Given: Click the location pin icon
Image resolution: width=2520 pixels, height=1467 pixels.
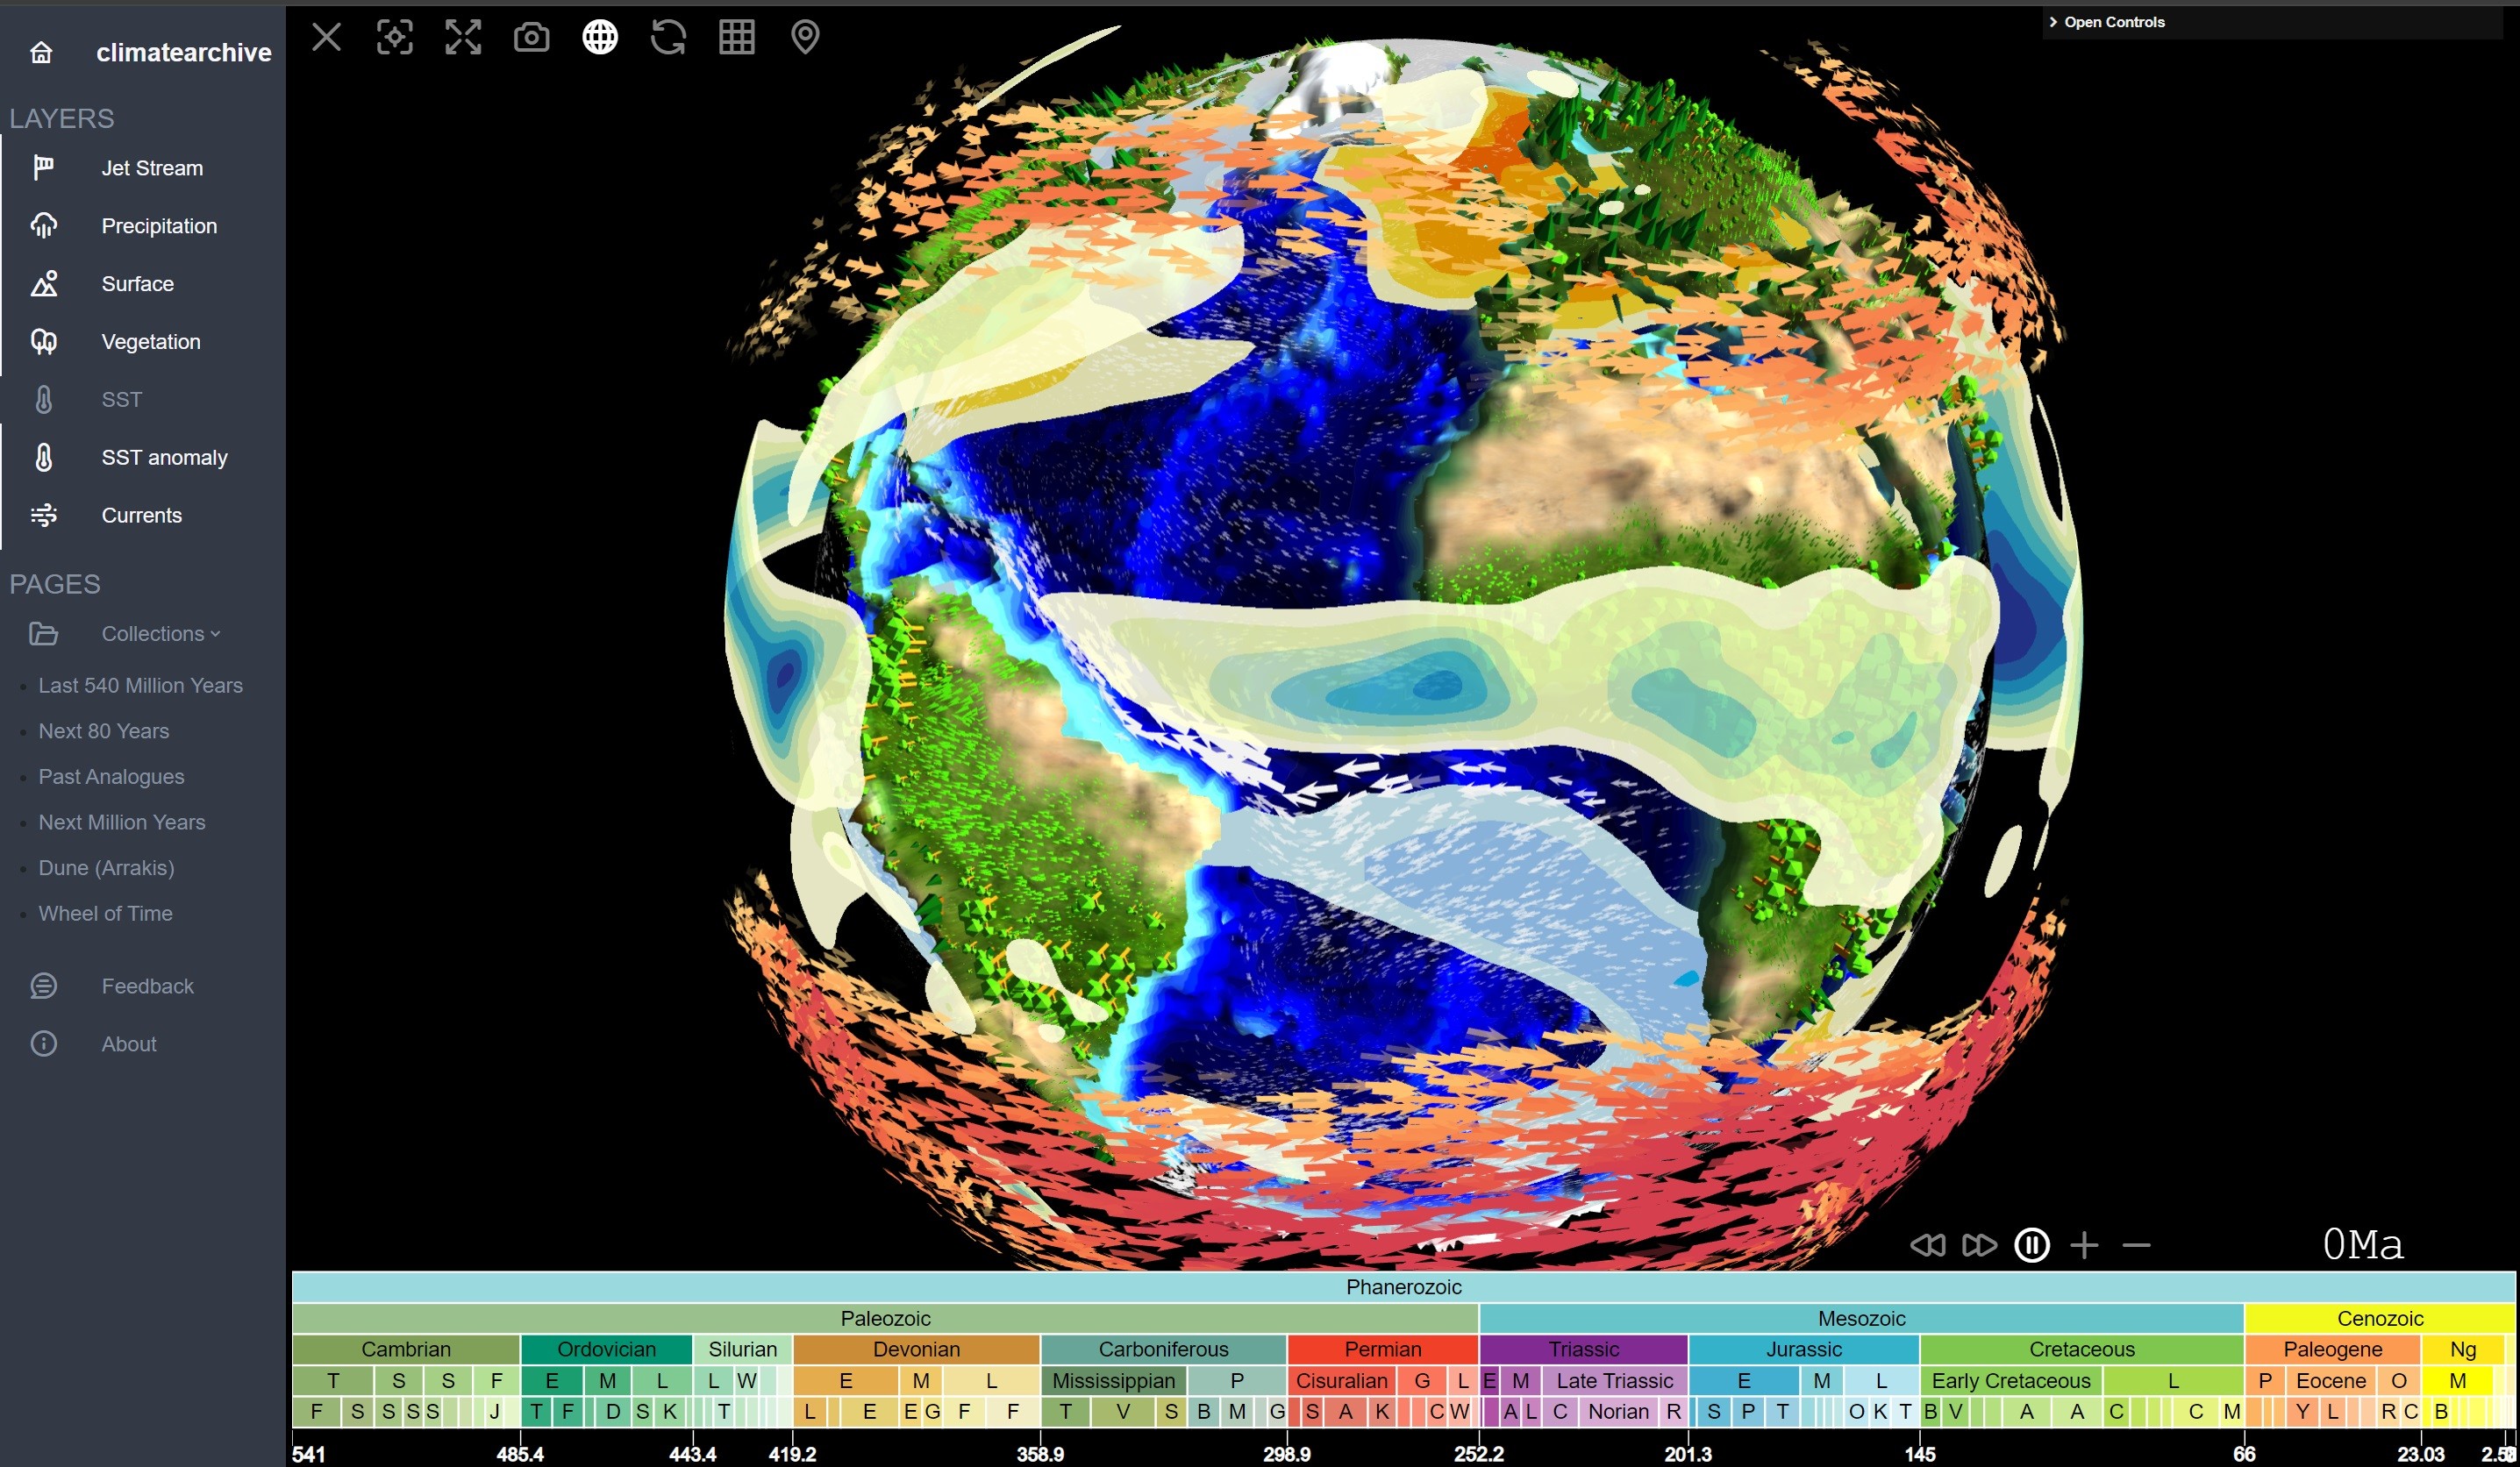Looking at the screenshot, I should [x=805, y=37].
